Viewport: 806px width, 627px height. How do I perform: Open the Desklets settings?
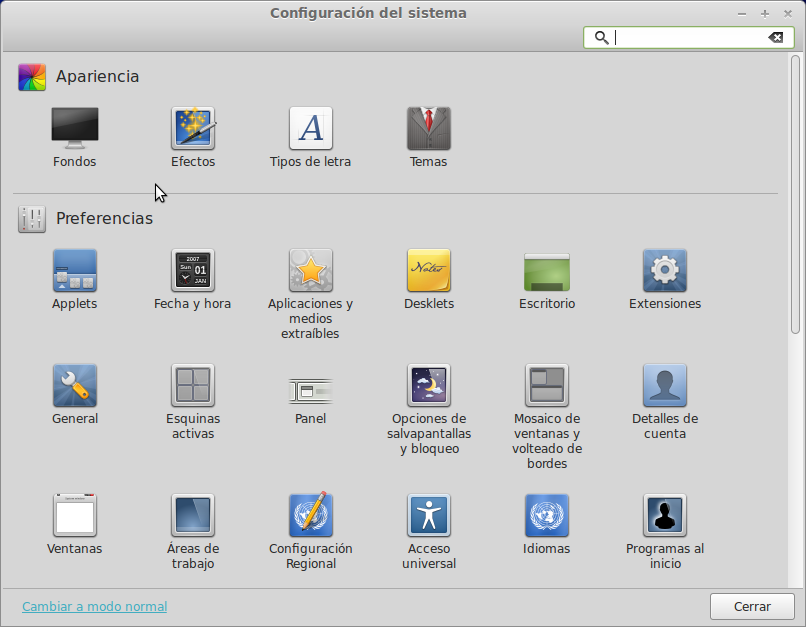428,271
